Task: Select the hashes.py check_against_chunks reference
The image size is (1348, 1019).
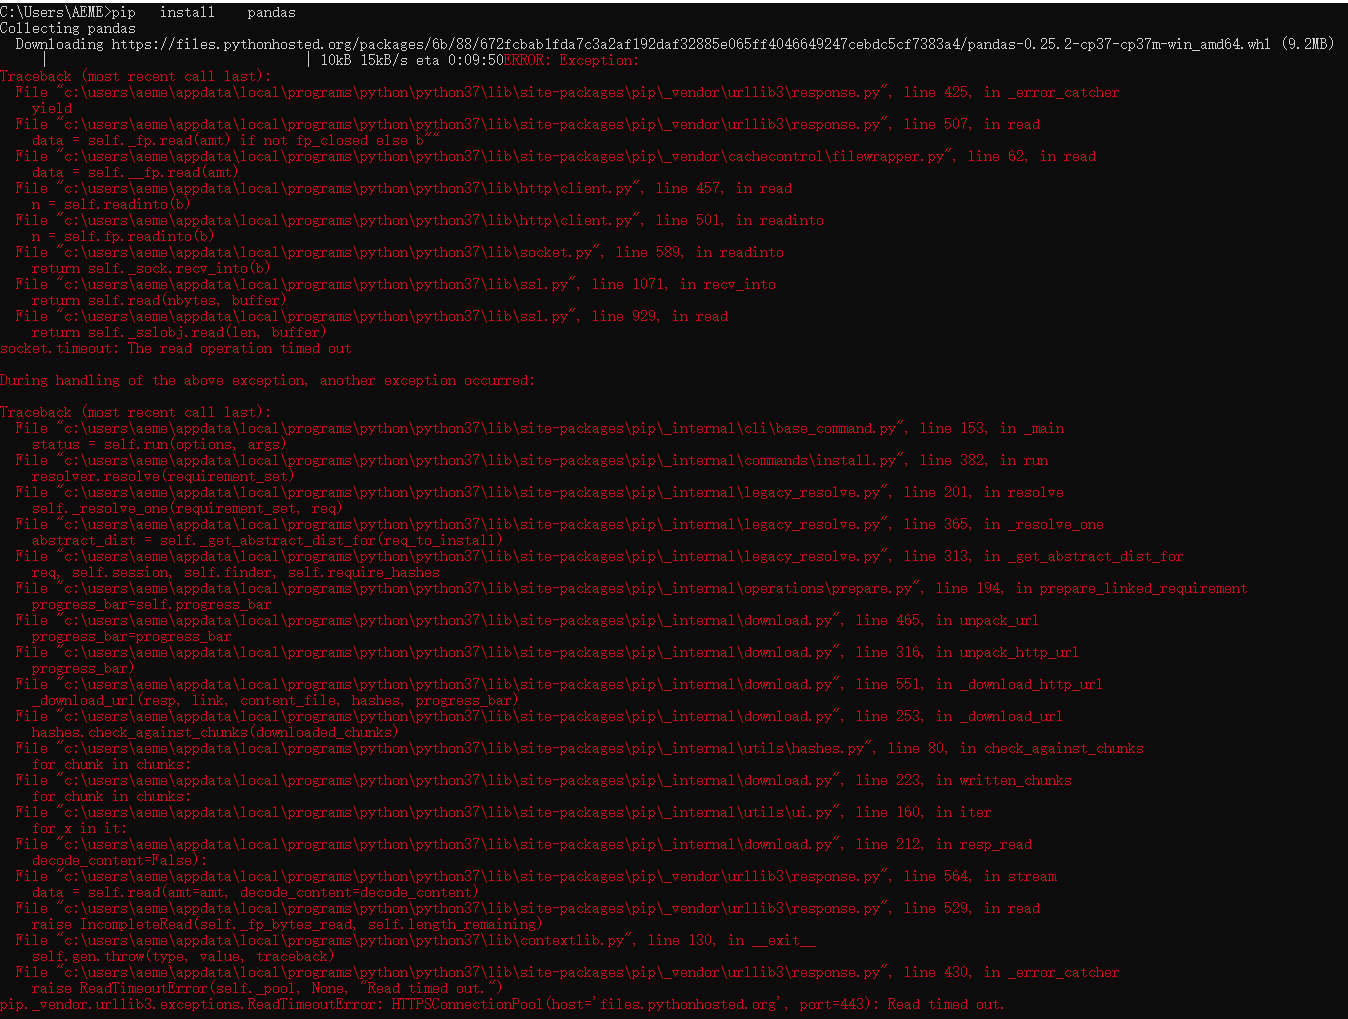Action: tap(580, 748)
